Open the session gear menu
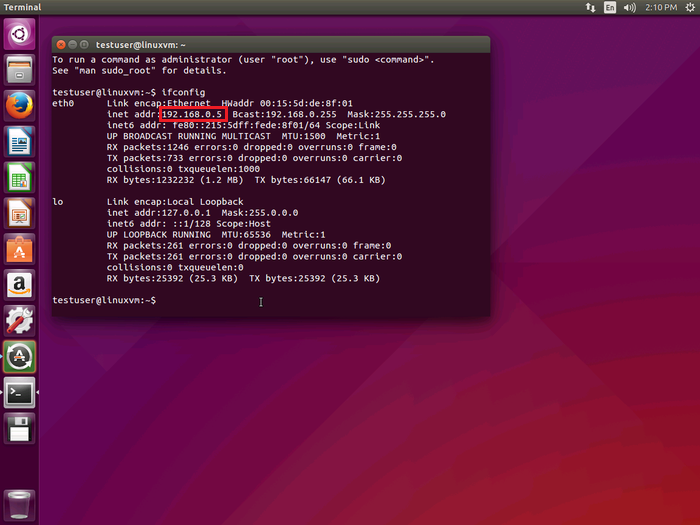Image resolution: width=700 pixels, height=525 pixels. pos(690,8)
